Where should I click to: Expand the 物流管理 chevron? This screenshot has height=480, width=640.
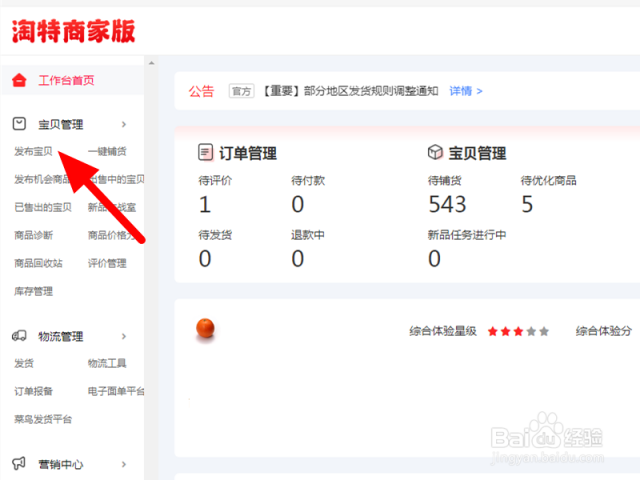(124, 336)
